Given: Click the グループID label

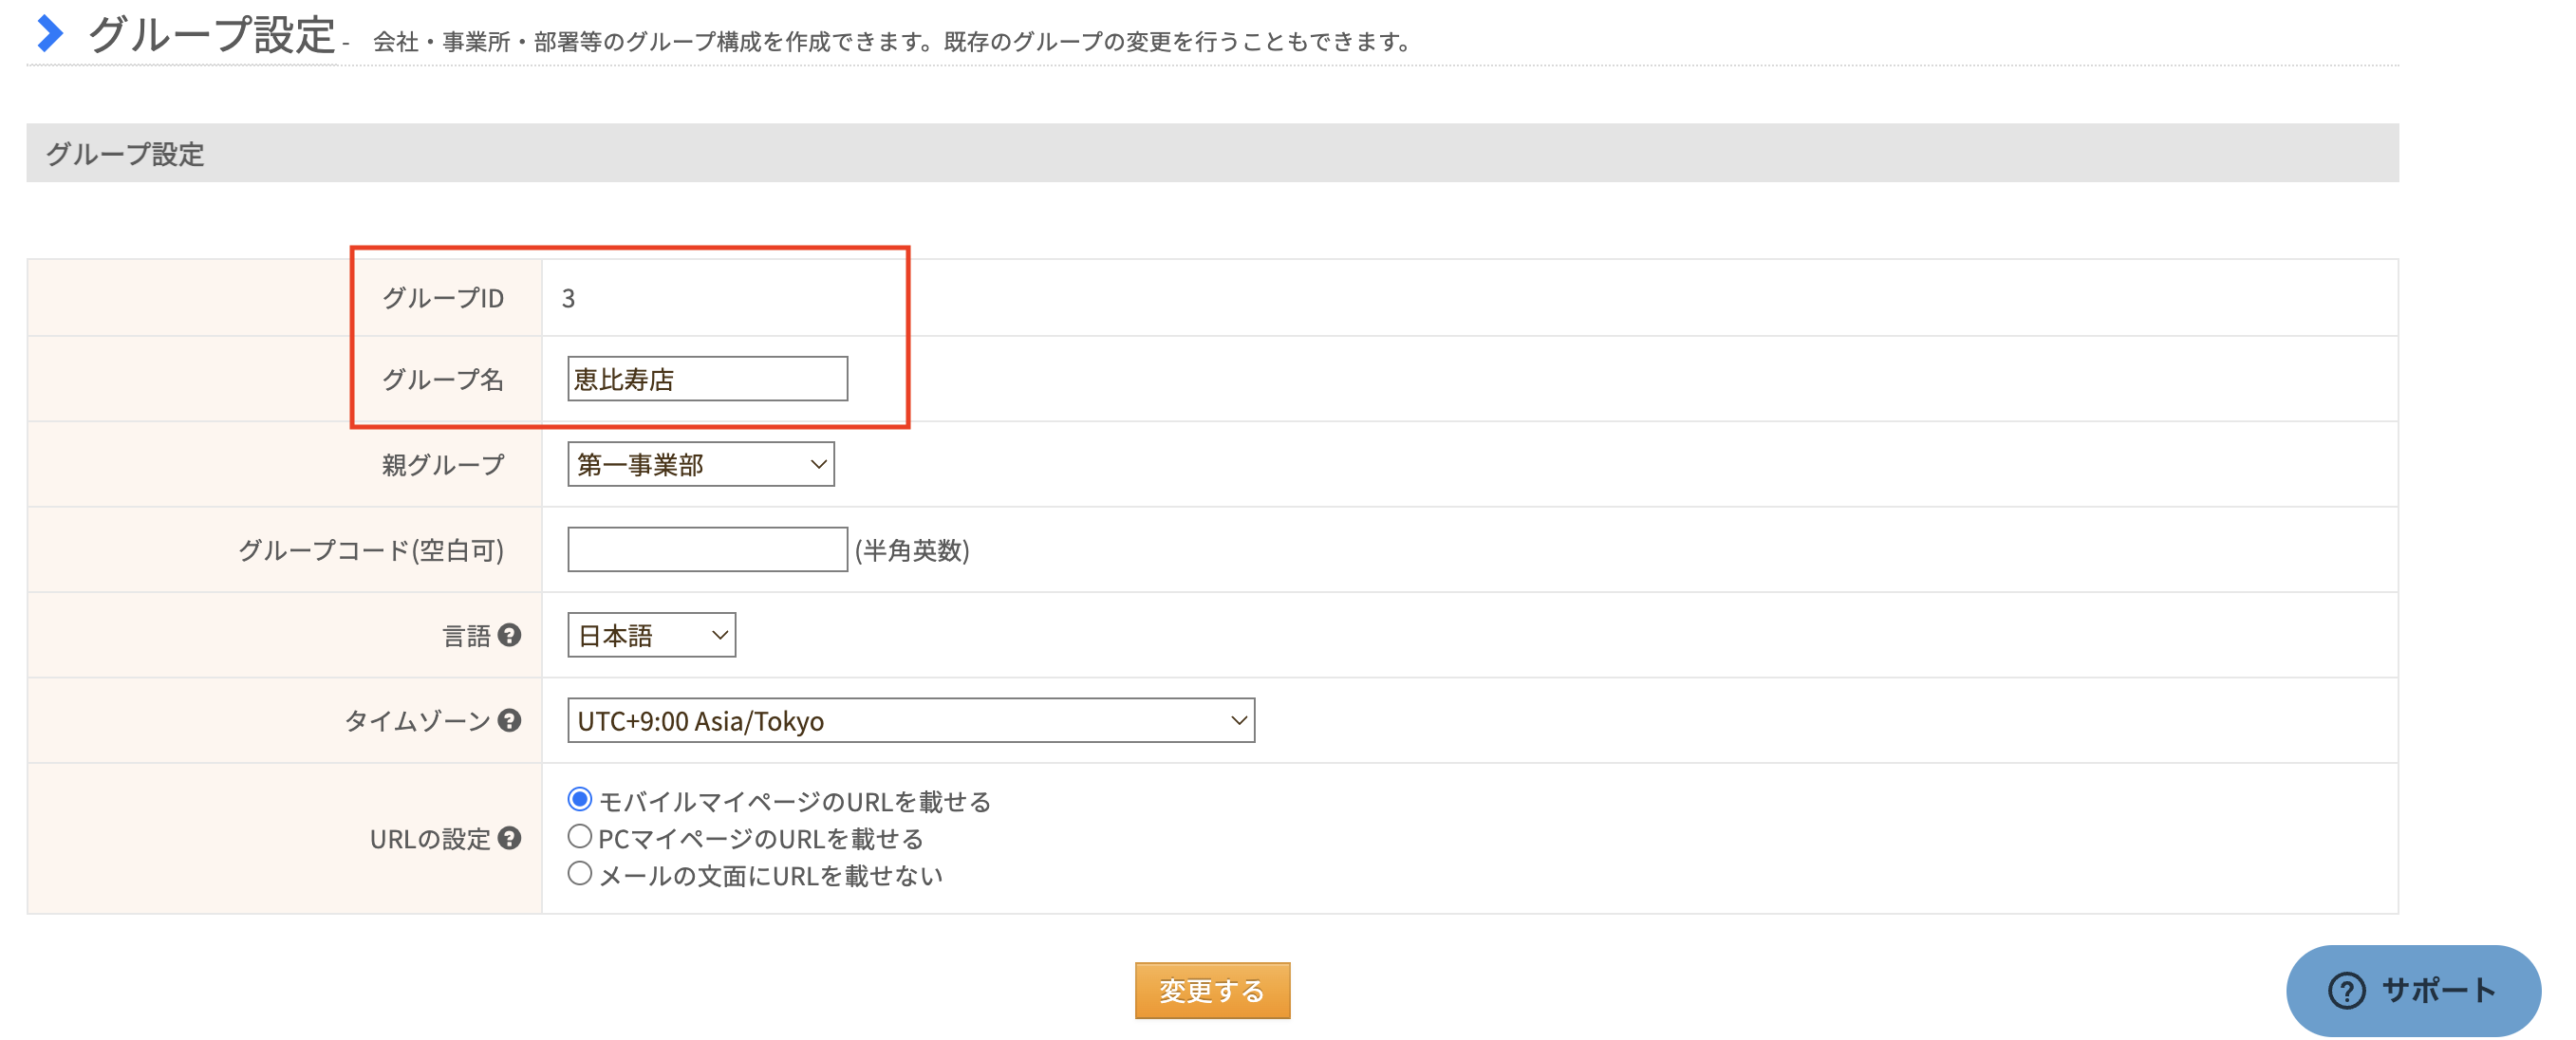Looking at the screenshot, I should coord(443,298).
